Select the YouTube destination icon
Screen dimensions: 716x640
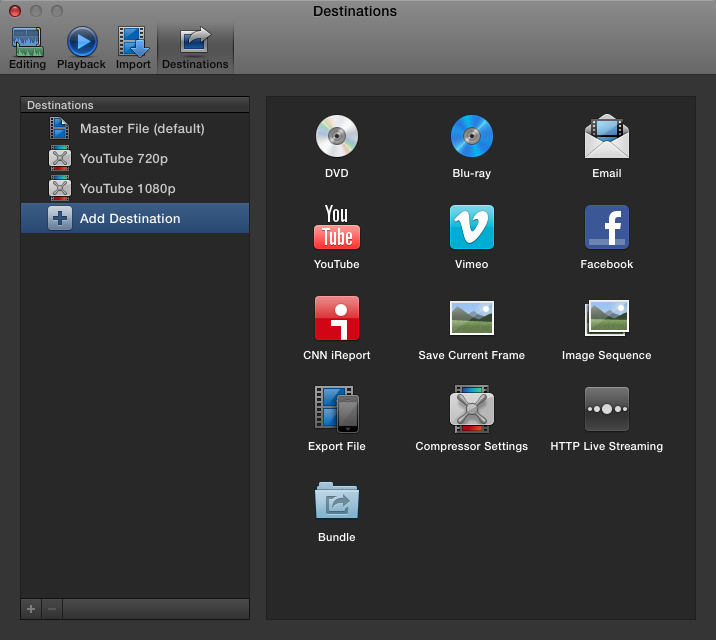click(337, 227)
